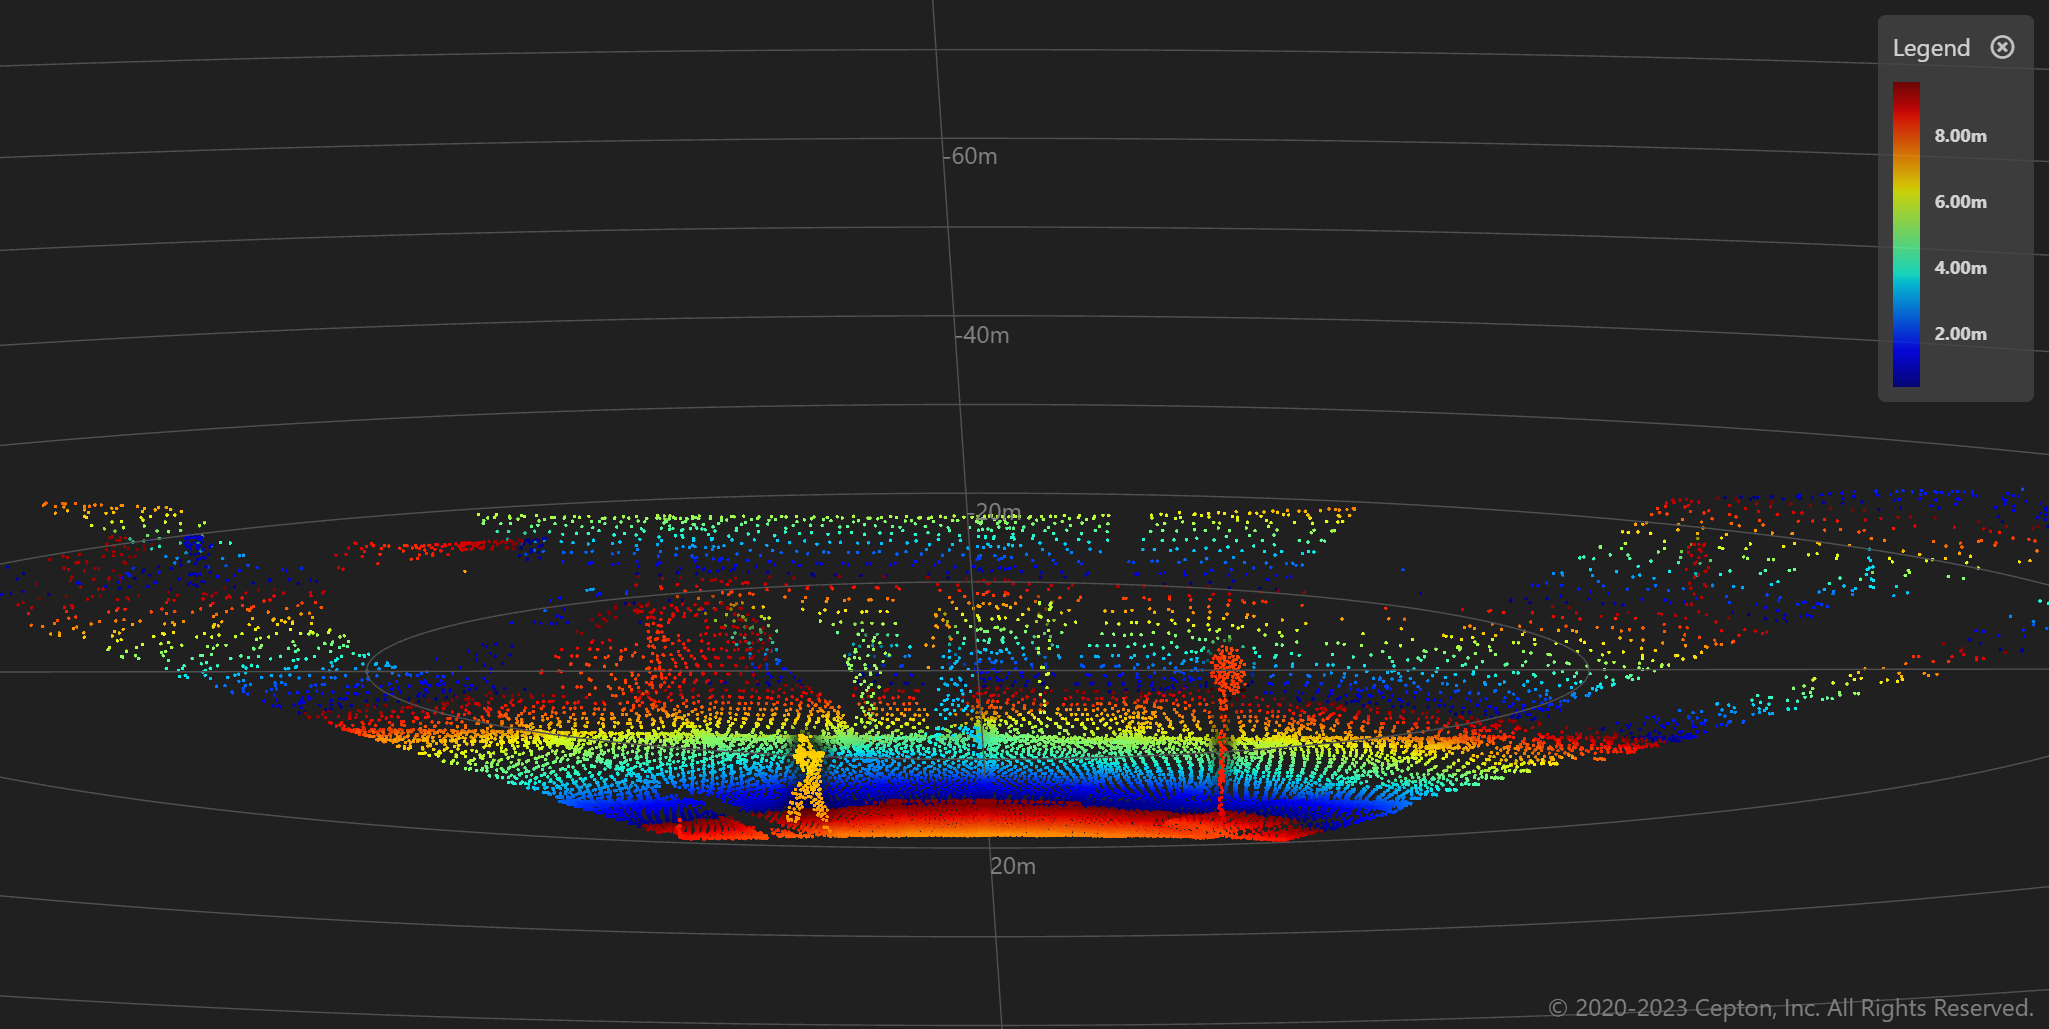Select the red pole with rounded top
2049x1029 pixels.
pyautogui.click(x=1226, y=672)
